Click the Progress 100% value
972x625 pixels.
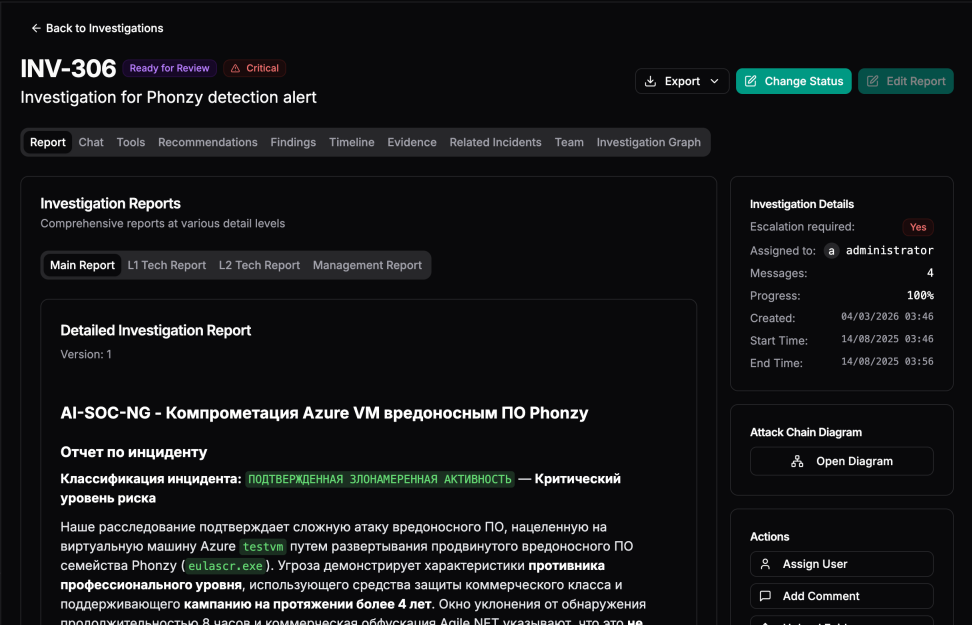click(x=920, y=295)
